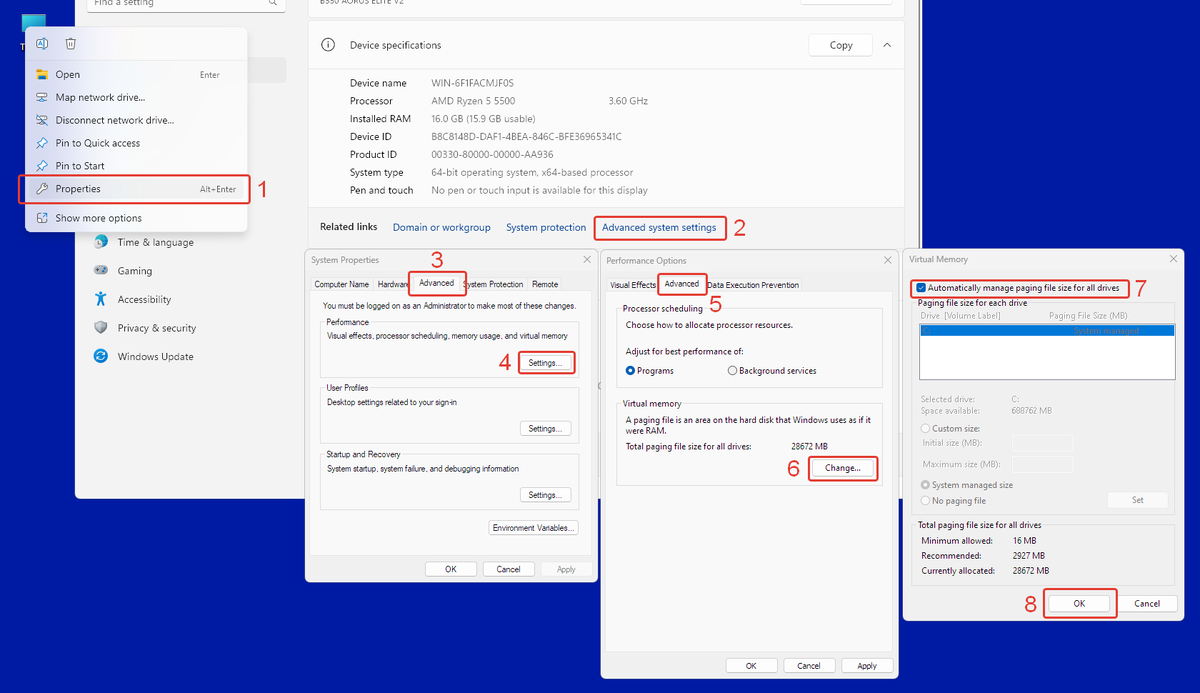
Task: Click the Maximum size (MB) field
Action: (1042, 464)
